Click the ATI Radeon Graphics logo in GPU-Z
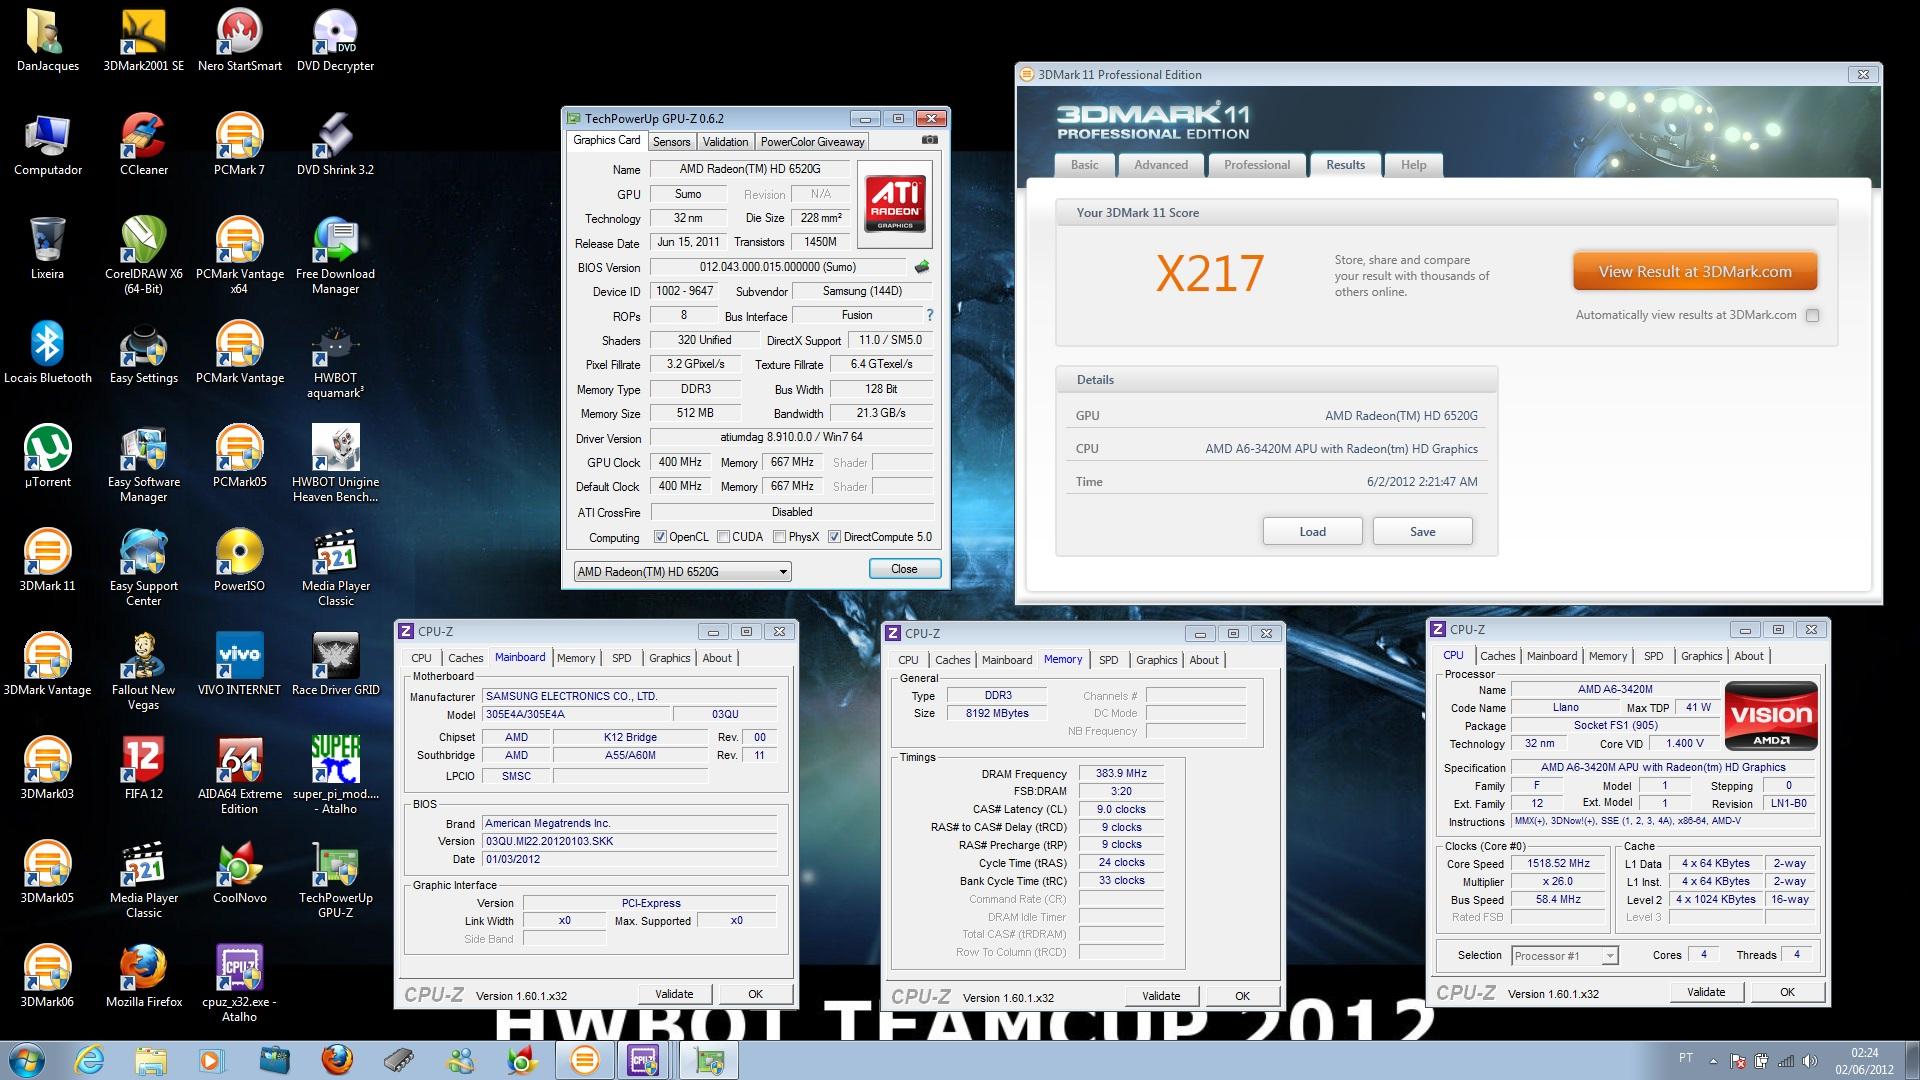 [894, 204]
